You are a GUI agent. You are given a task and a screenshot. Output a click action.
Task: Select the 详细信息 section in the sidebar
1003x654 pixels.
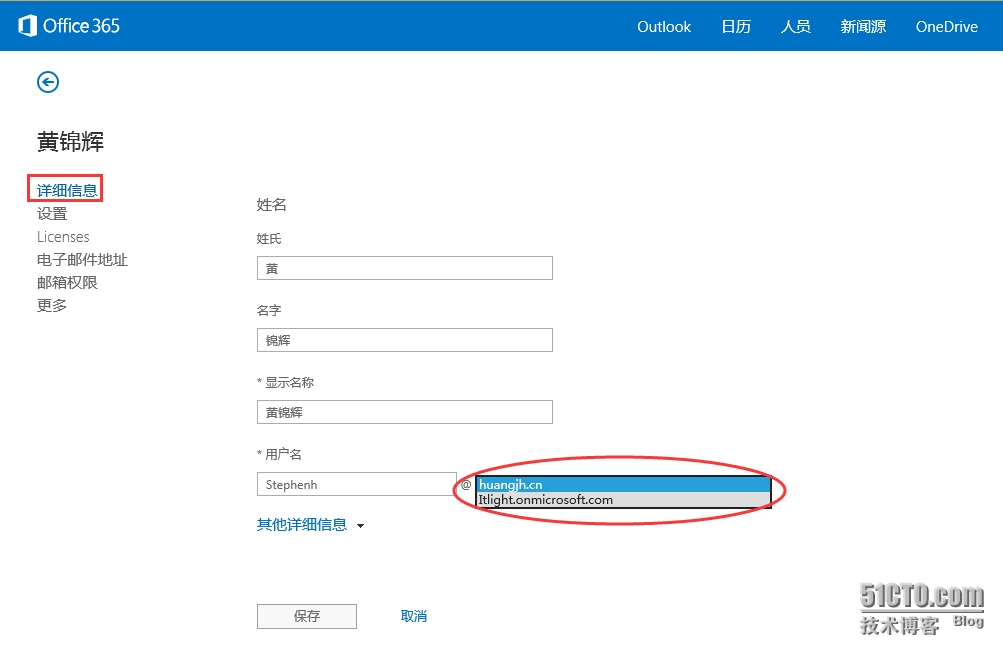67,190
